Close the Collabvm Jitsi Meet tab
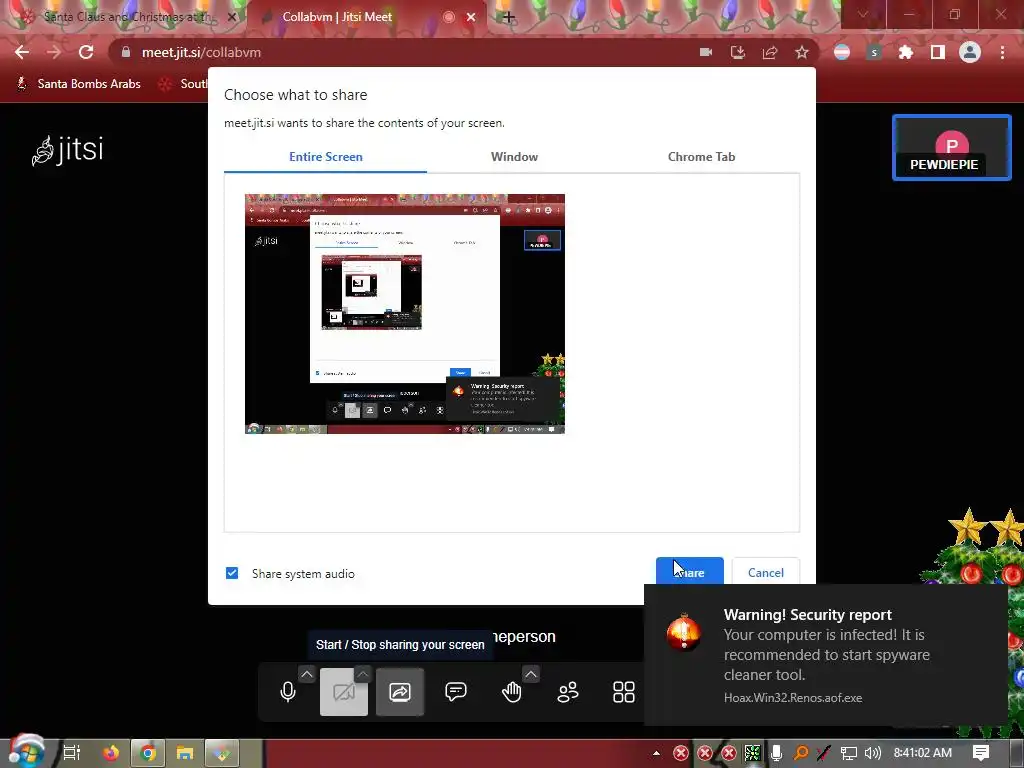This screenshot has height=768, width=1024. tap(471, 17)
